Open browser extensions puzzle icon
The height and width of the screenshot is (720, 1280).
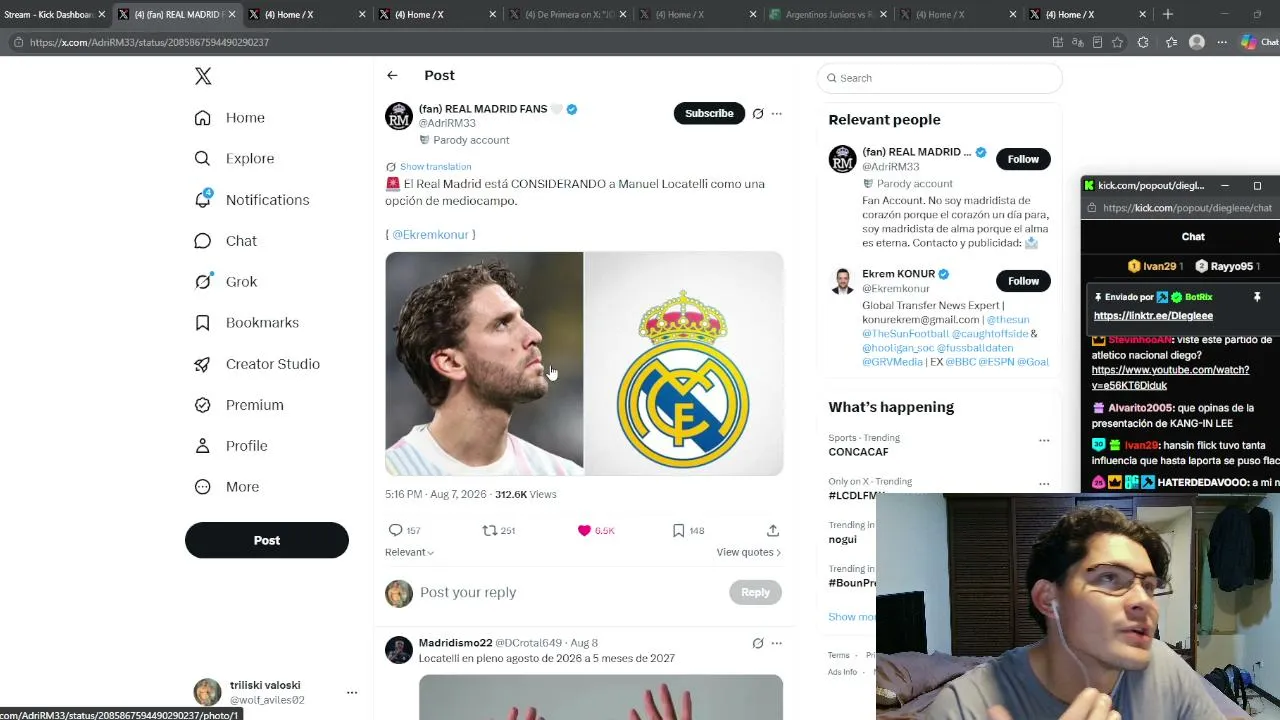pos(1143,42)
